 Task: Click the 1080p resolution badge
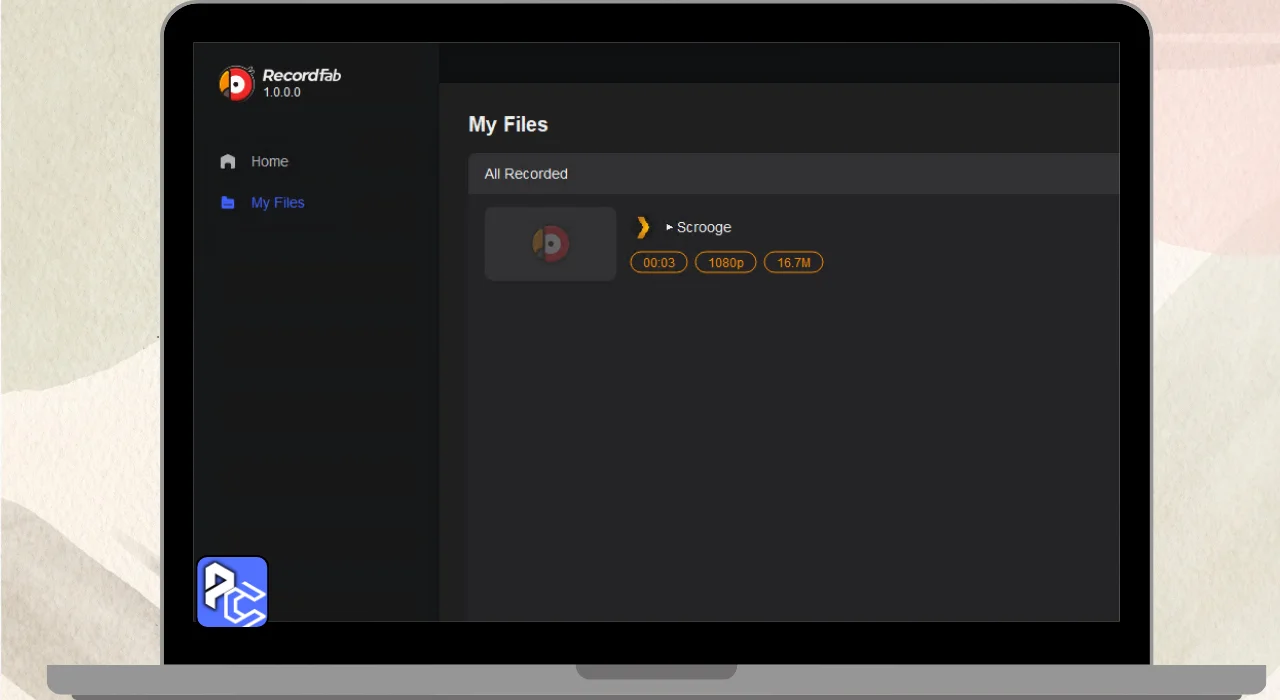[726, 263]
